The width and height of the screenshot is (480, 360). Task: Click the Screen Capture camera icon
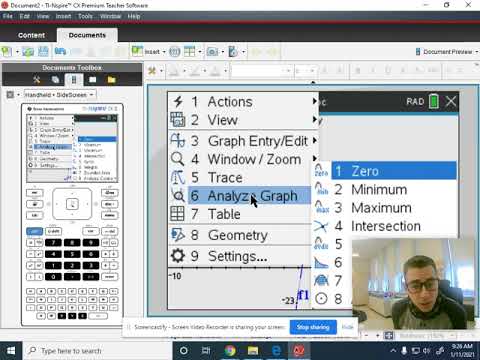[x=212, y=52]
